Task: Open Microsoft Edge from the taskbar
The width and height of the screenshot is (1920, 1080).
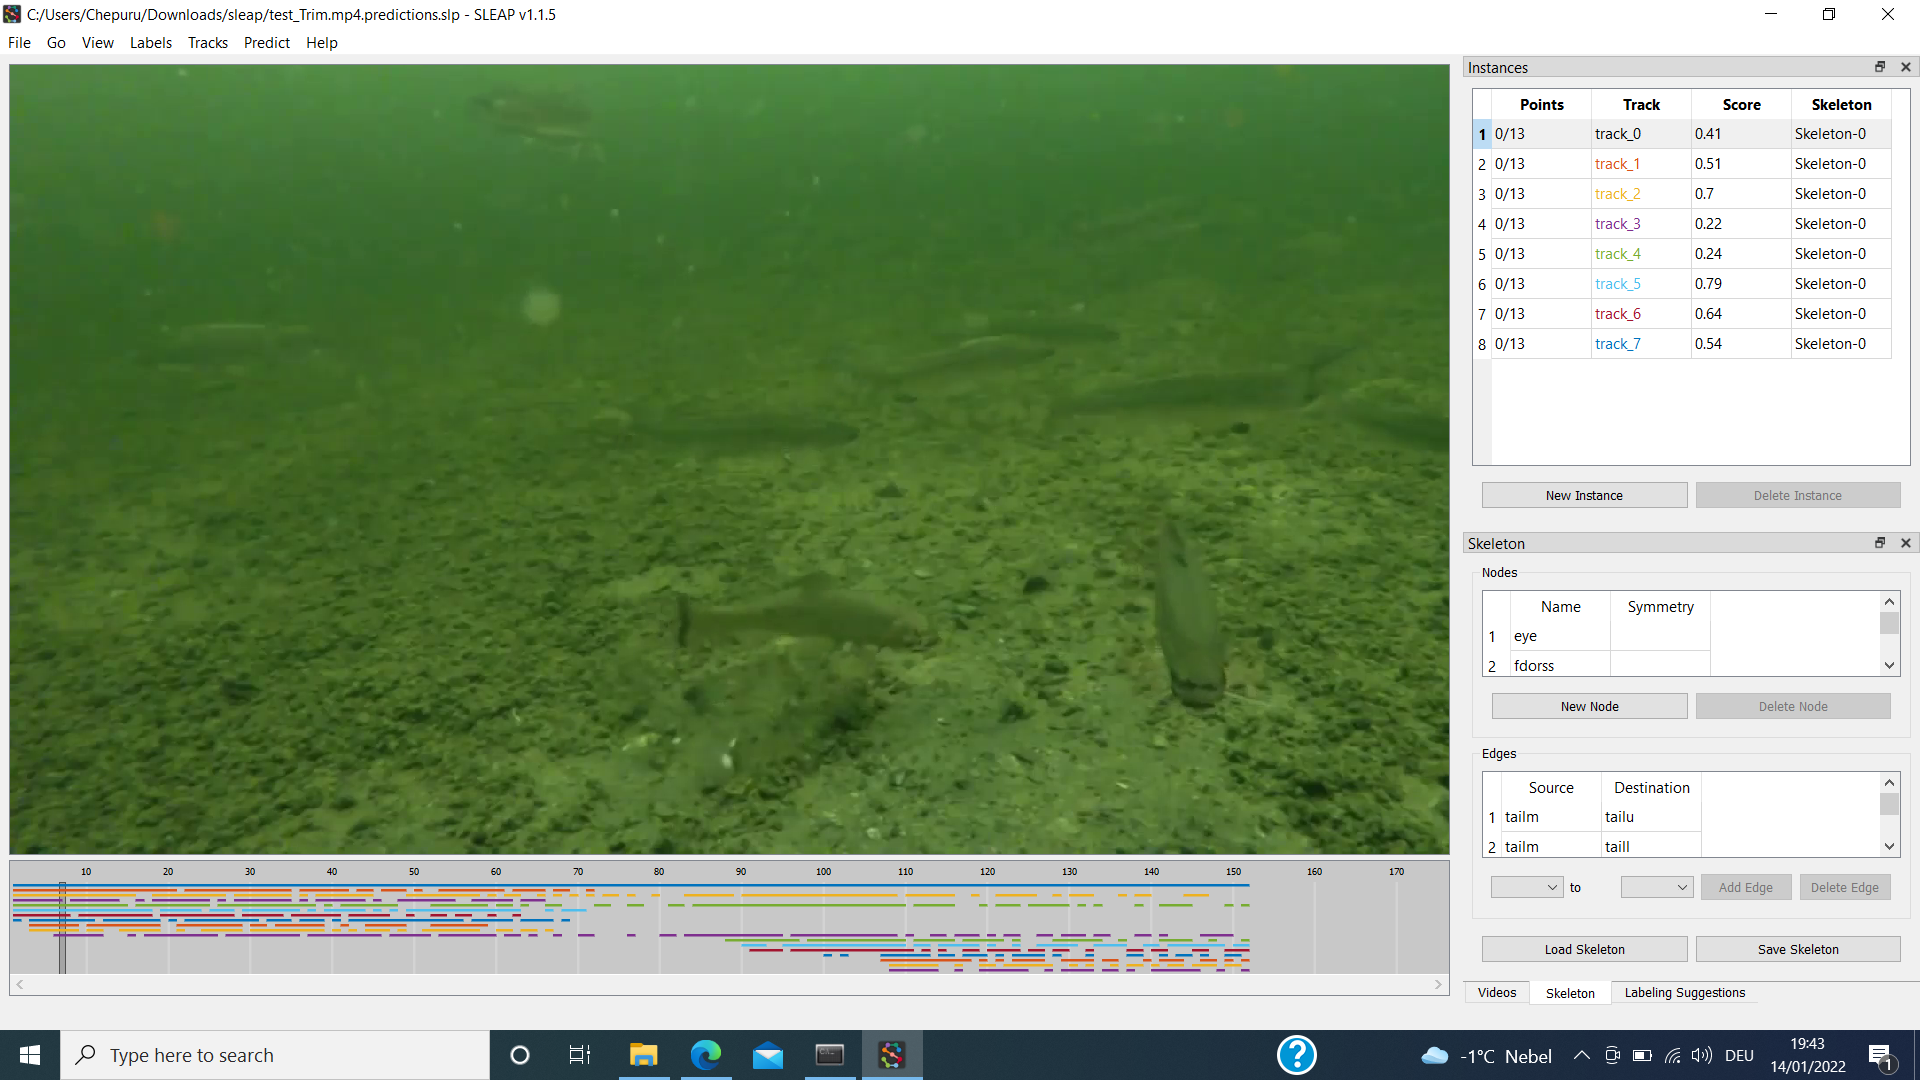Action: click(x=706, y=1055)
